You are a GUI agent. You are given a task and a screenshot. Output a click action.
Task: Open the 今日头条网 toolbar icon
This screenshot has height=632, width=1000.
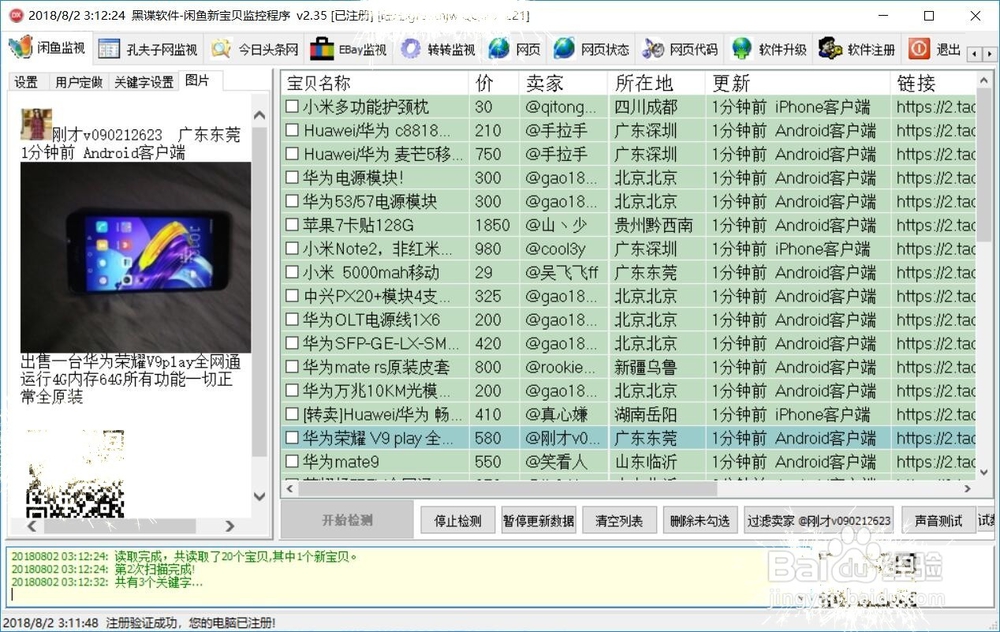pyautogui.click(x=221, y=49)
